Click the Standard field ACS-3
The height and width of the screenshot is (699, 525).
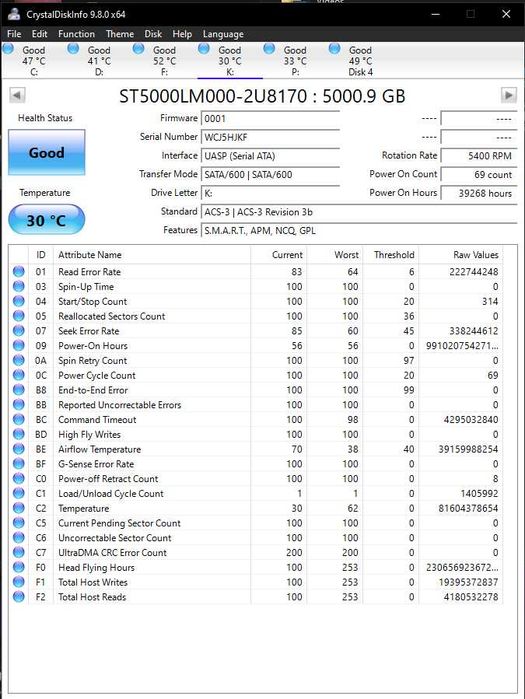359,212
